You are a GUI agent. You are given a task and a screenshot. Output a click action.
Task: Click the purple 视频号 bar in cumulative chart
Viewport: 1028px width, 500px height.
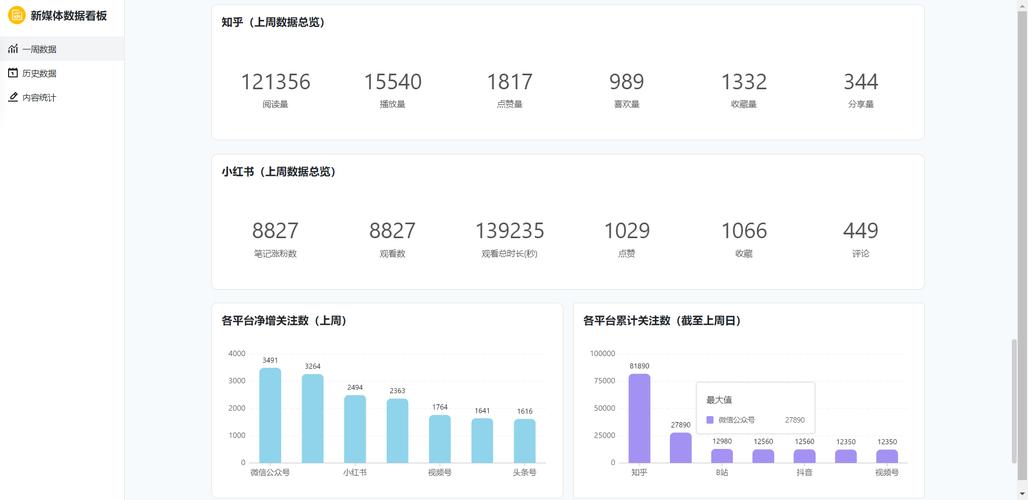887,456
